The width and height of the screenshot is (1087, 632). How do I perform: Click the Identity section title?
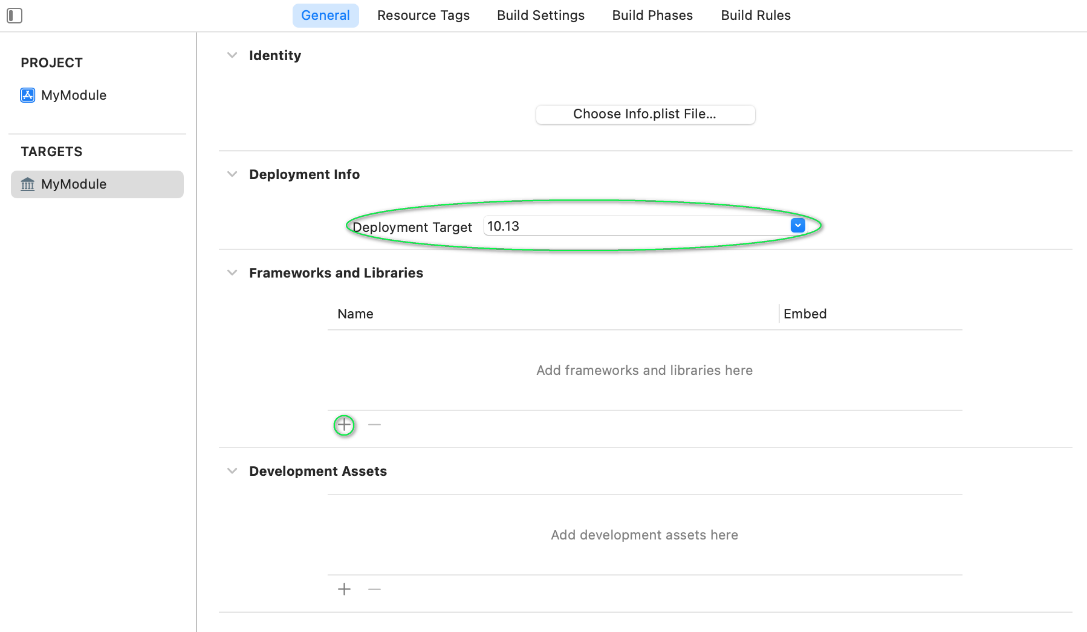[275, 55]
